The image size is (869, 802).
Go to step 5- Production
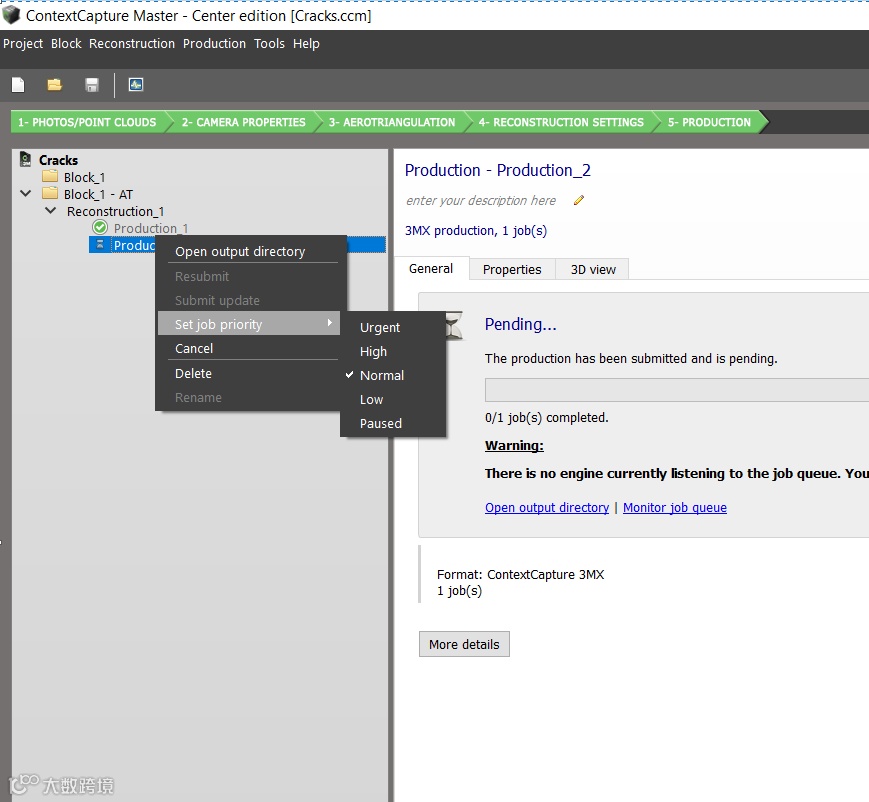(x=709, y=122)
